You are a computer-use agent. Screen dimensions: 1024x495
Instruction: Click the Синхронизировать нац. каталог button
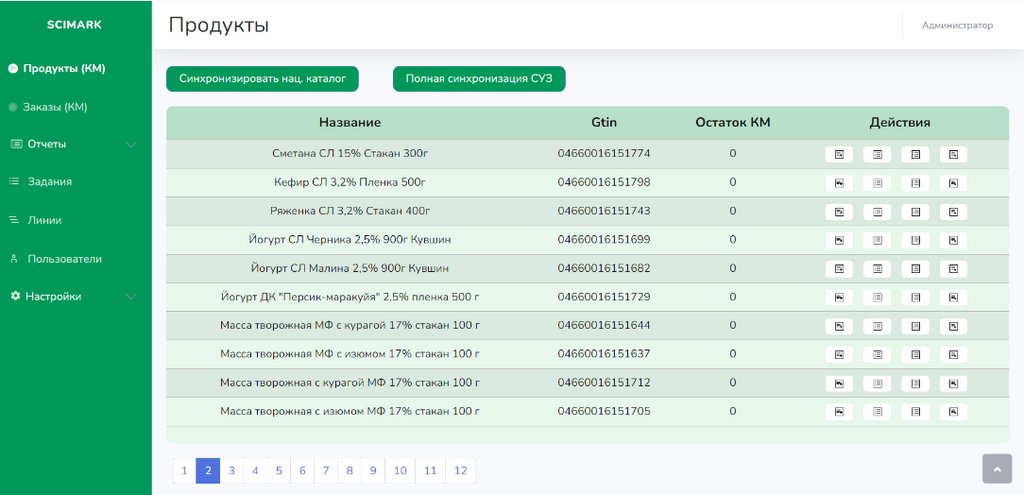pyautogui.click(x=263, y=78)
